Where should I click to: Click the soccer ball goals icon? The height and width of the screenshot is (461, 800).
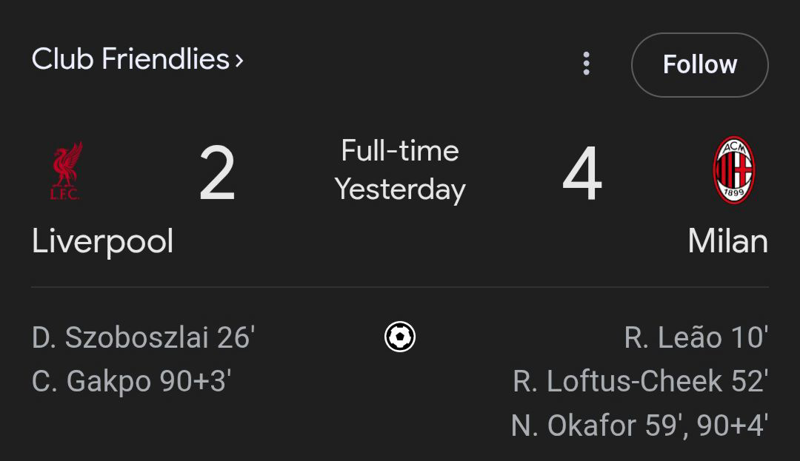click(400, 337)
